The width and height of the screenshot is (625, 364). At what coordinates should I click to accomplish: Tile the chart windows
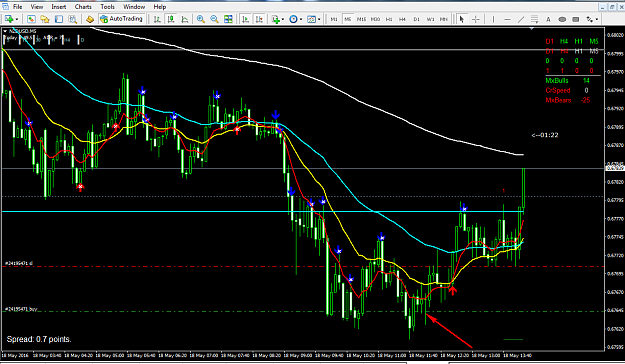pyautogui.click(x=228, y=19)
